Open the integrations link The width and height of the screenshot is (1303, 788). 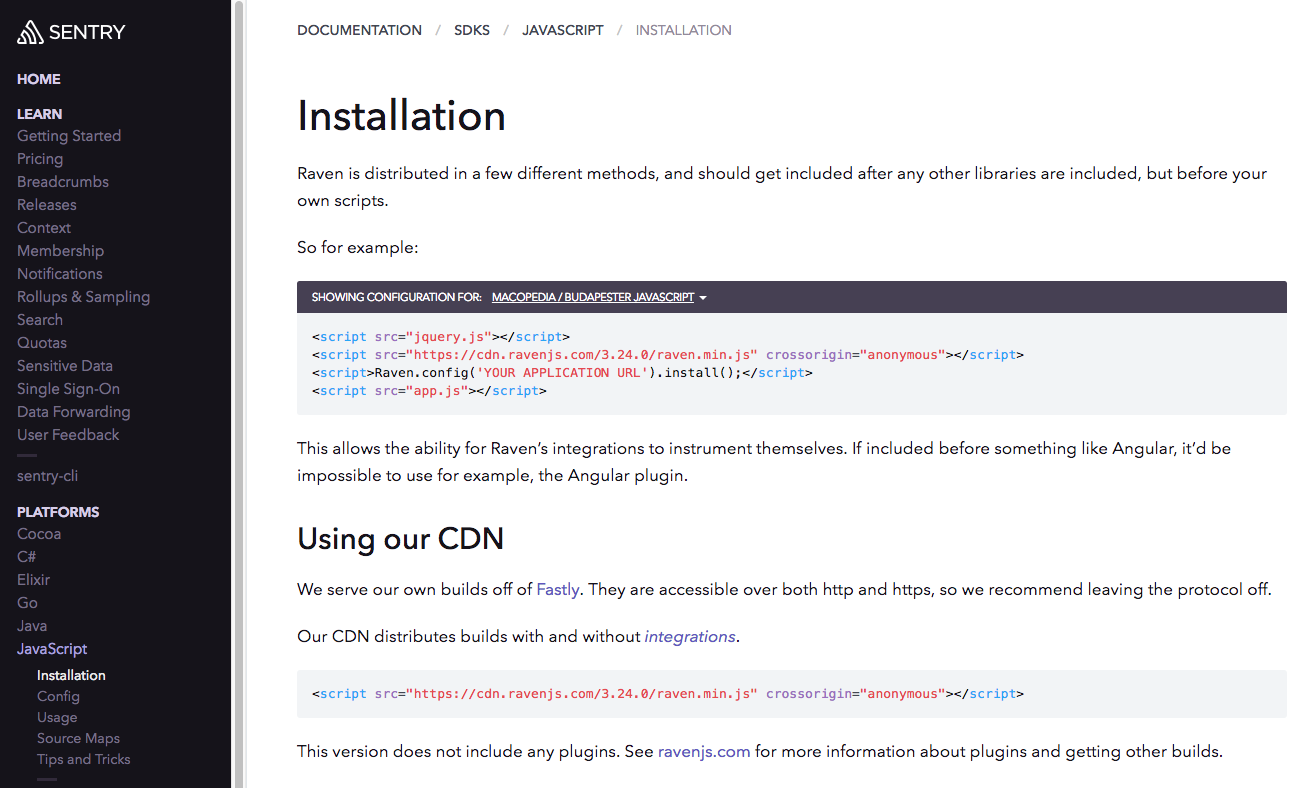pyautogui.click(x=690, y=637)
